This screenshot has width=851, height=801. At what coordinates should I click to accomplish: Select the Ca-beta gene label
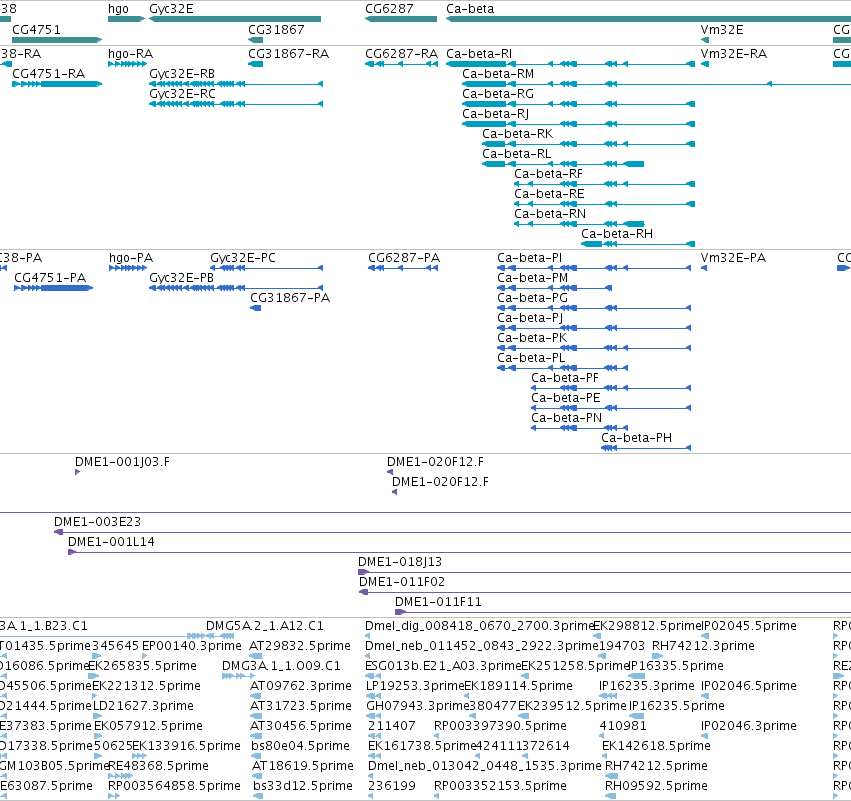(x=470, y=9)
